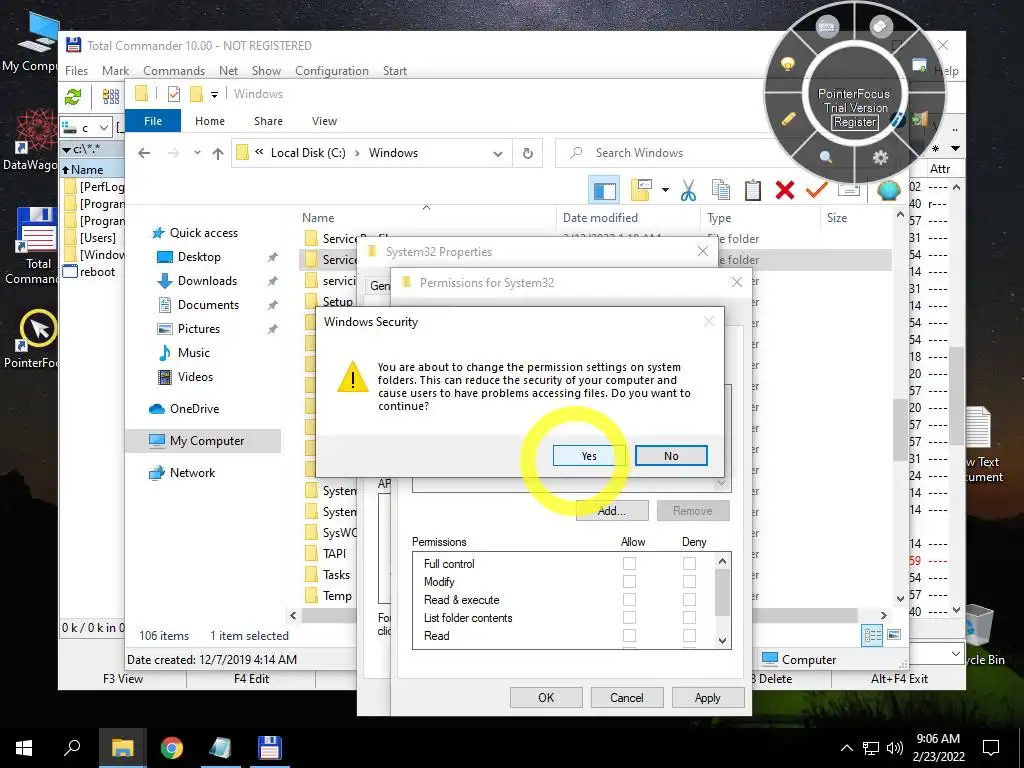The height and width of the screenshot is (768, 1024).
Task: Click the PointerFocus keystroke keyboard icon
Action: (x=826, y=27)
